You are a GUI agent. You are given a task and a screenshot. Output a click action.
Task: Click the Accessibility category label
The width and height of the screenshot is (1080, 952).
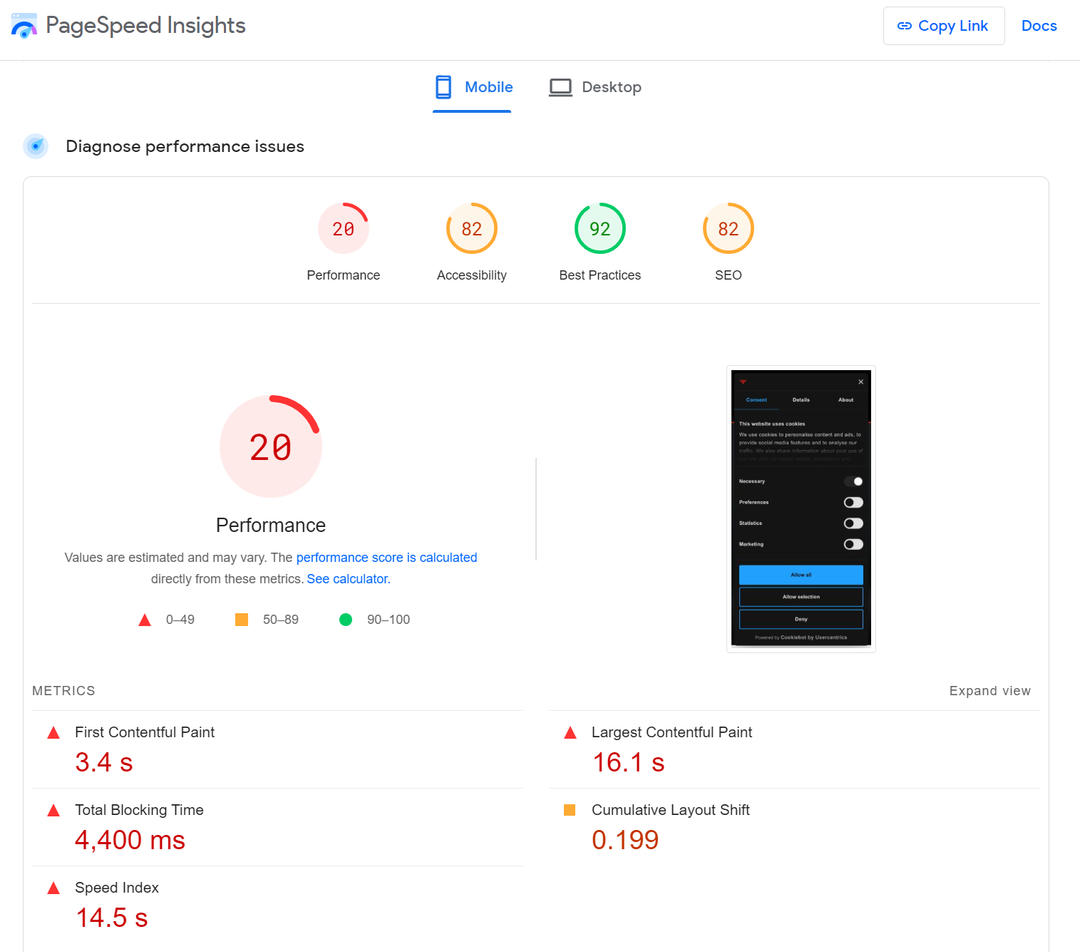tap(472, 275)
